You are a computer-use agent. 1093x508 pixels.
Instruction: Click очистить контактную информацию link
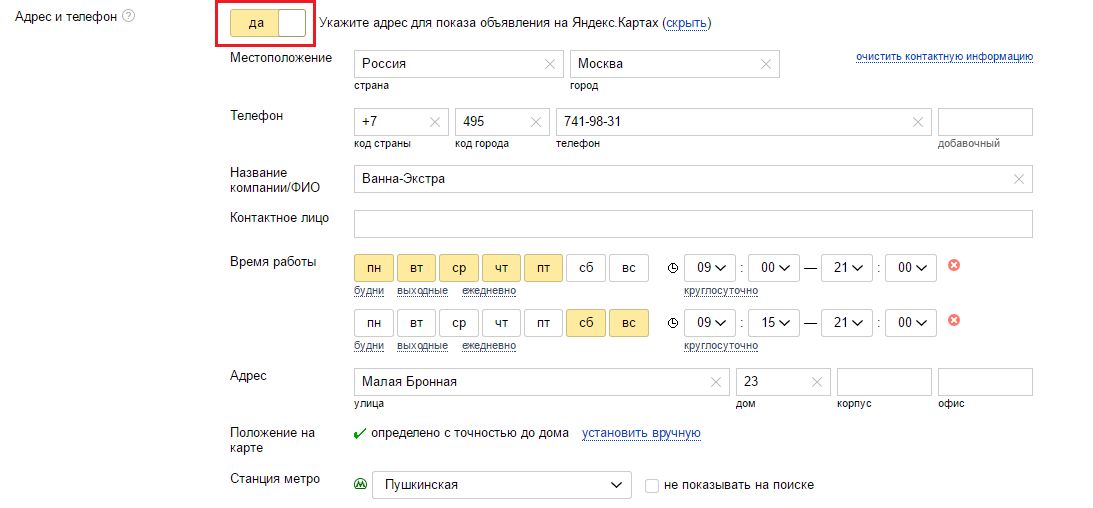coord(944,57)
